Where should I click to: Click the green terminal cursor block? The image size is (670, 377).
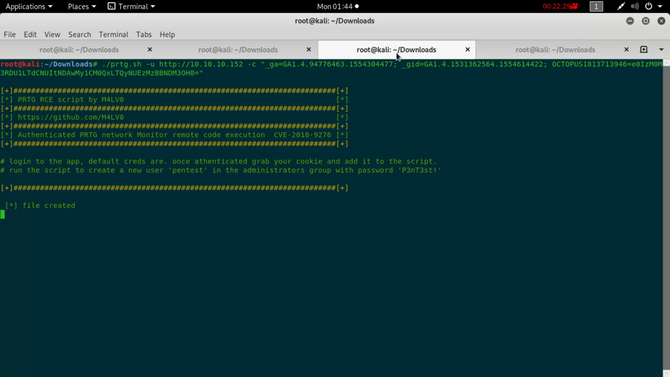(x=3, y=214)
